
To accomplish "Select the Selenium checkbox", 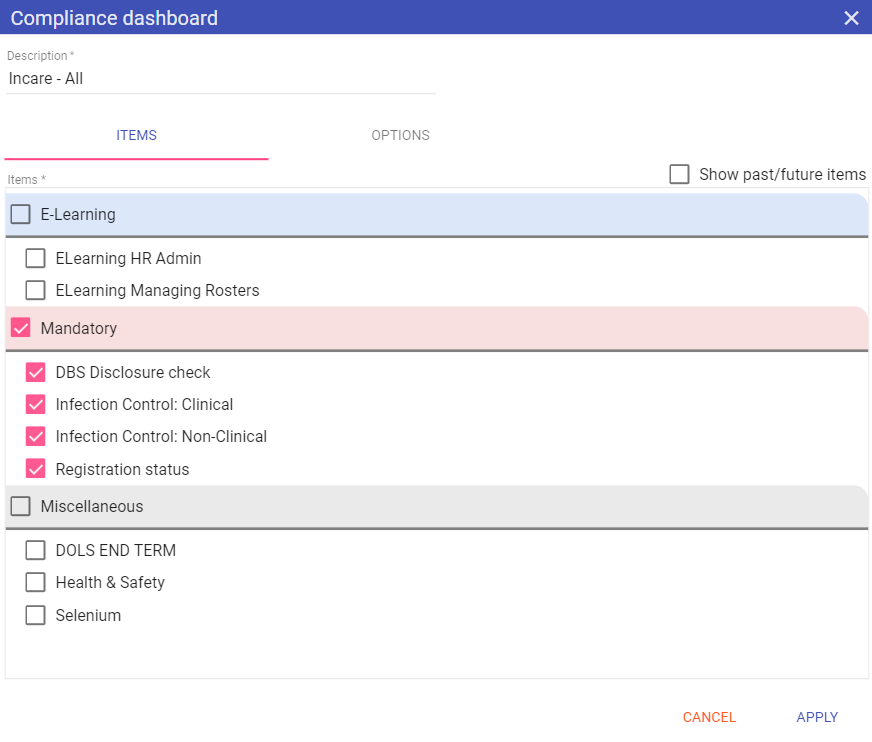I will point(36,615).
